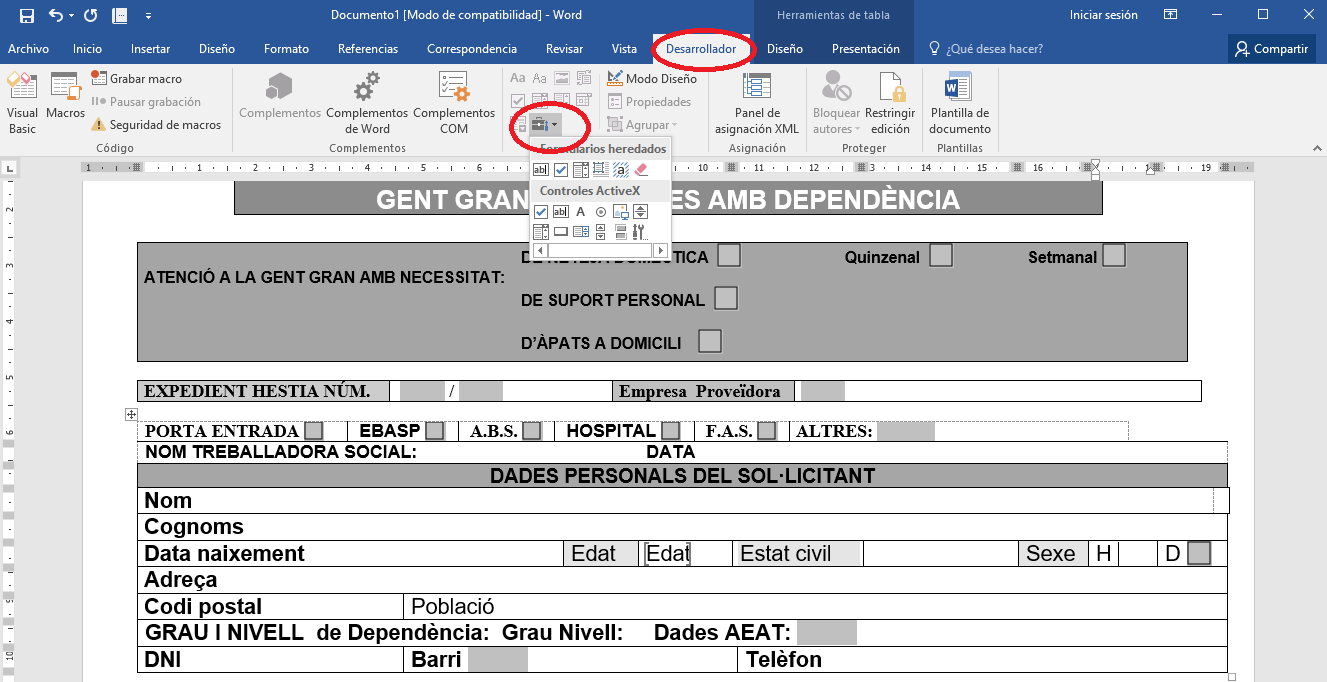Viewport: 1327px width, 682px height.
Task: Open the undo history dropdown arrow
Action: pyautogui.click(x=72, y=16)
